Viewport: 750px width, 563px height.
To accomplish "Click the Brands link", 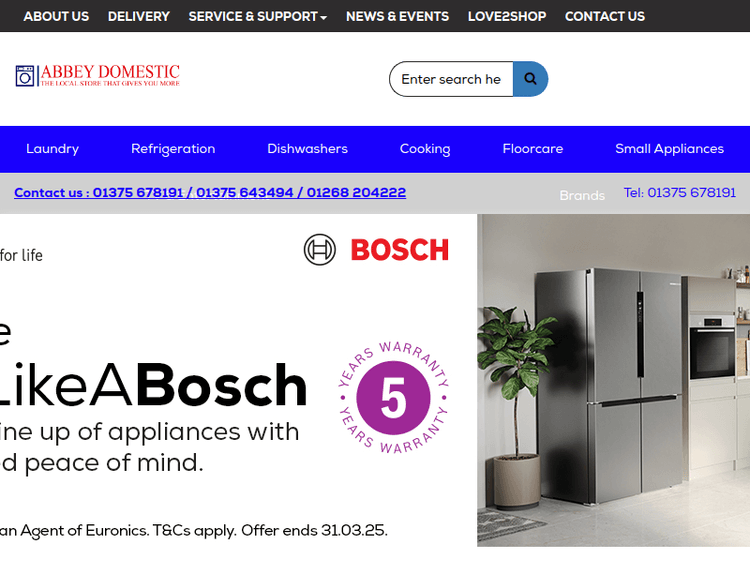I will click(582, 195).
